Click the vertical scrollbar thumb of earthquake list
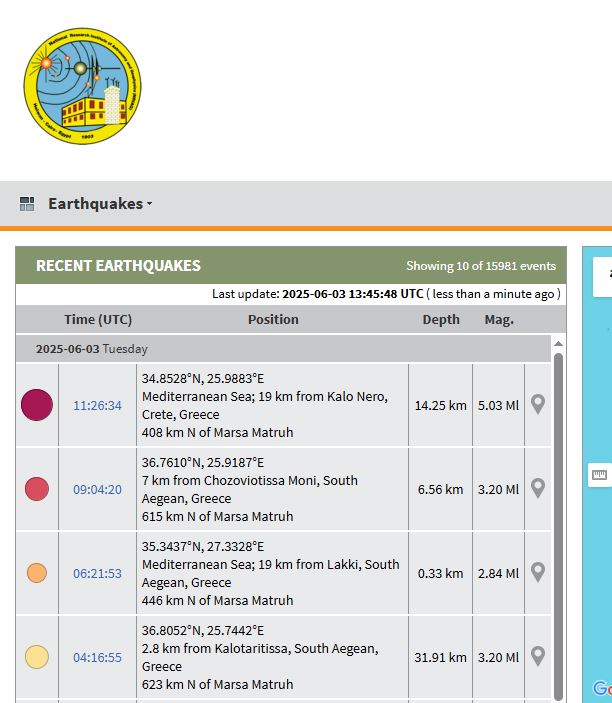The image size is (612, 703). tap(558, 520)
